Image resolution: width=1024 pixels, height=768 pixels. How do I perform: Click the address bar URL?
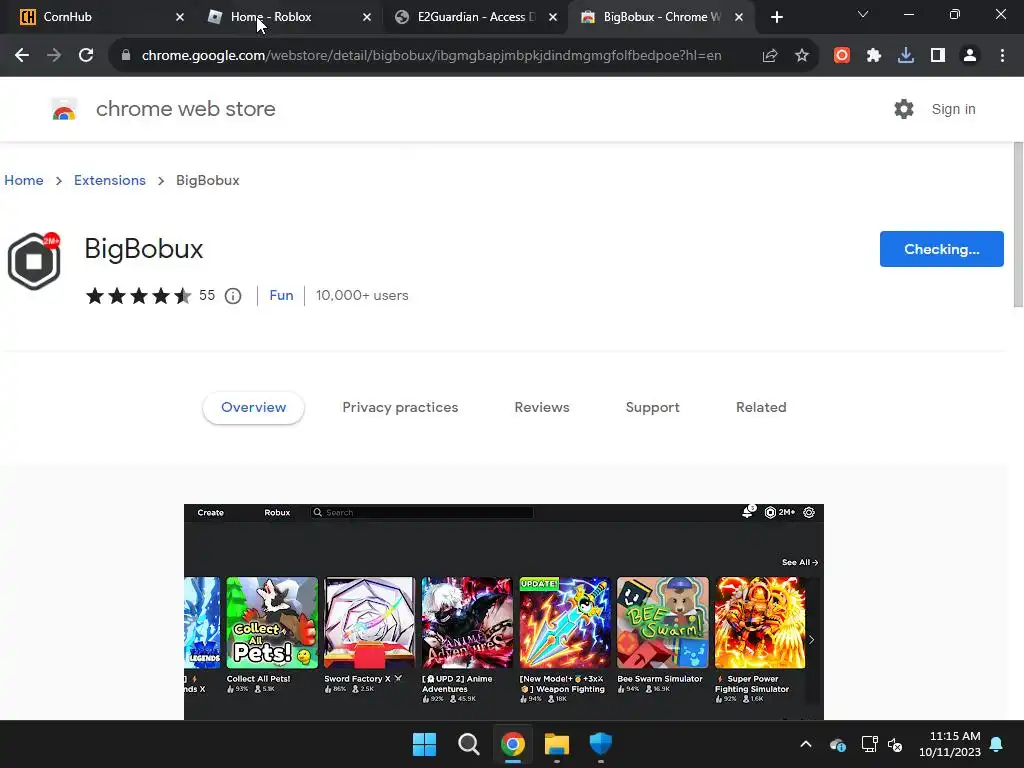(431, 56)
